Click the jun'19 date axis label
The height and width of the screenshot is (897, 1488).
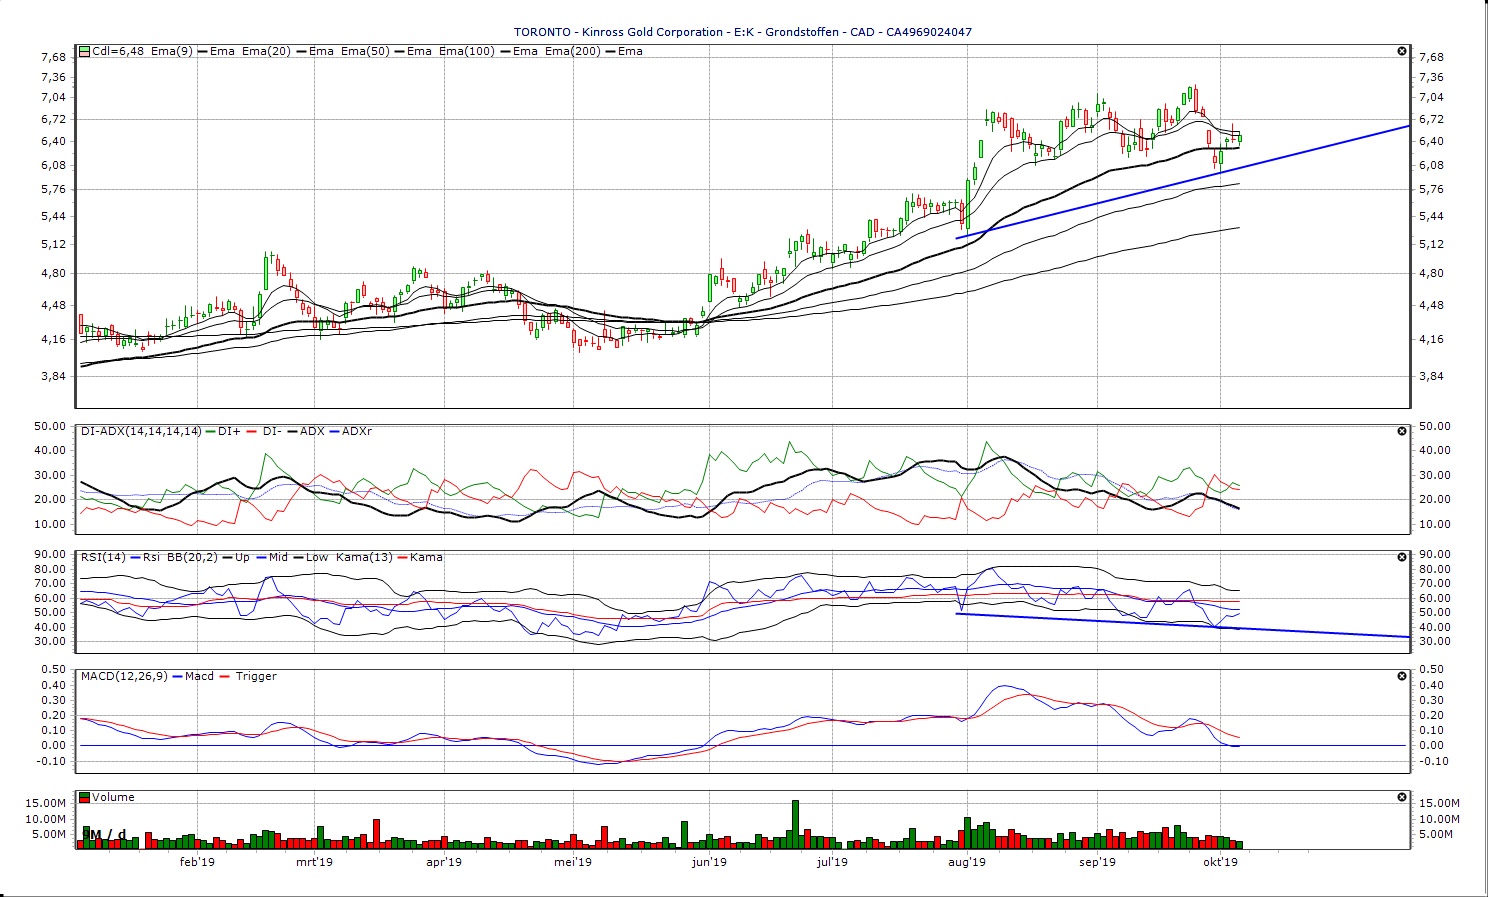pos(709,861)
